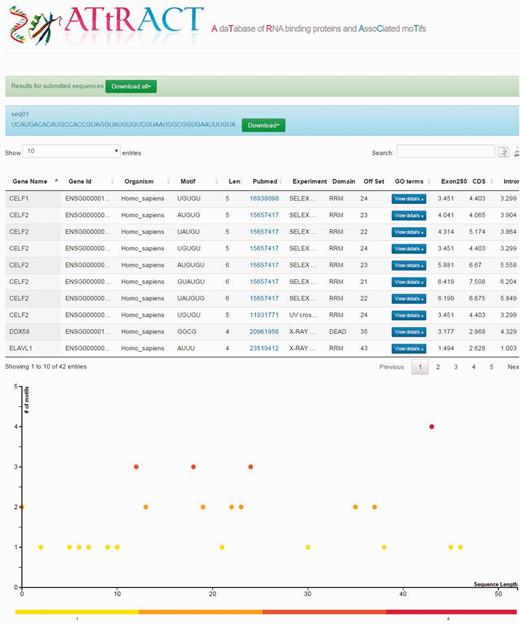Open Pubmed link 20961956 for DDX58

[x=264, y=332]
